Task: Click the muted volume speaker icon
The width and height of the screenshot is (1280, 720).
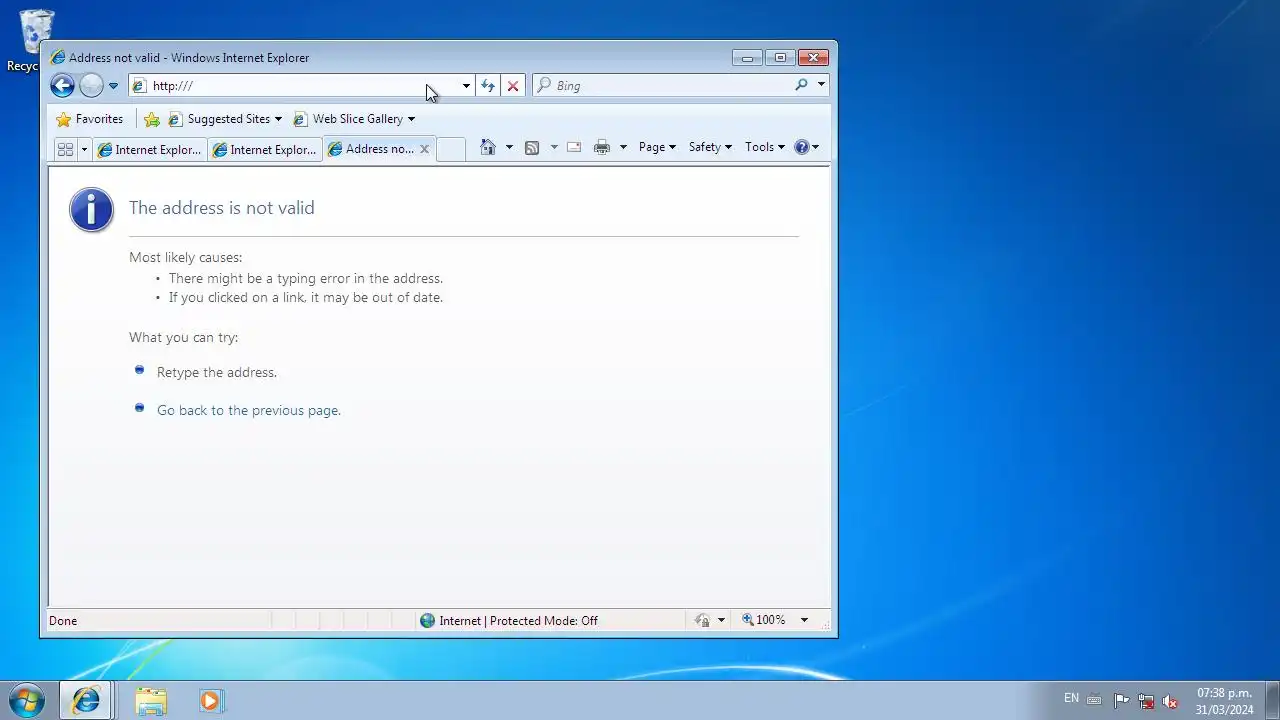Action: [x=1170, y=701]
